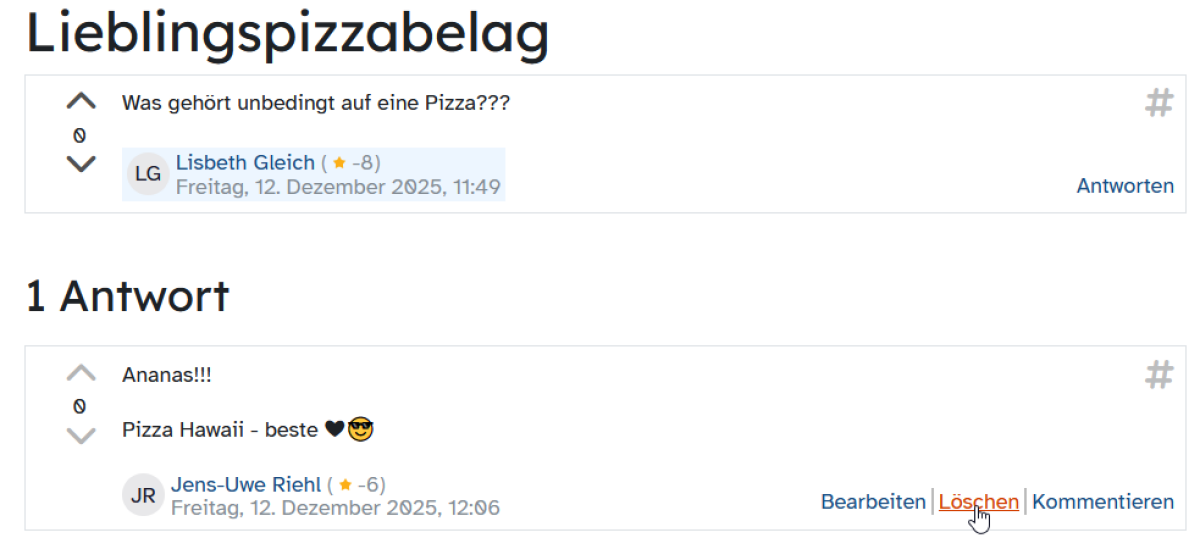The height and width of the screenshot is (538, 1200).
Task: Click the answer's timestamp at 12:06
Action: (x=335, y=508)
